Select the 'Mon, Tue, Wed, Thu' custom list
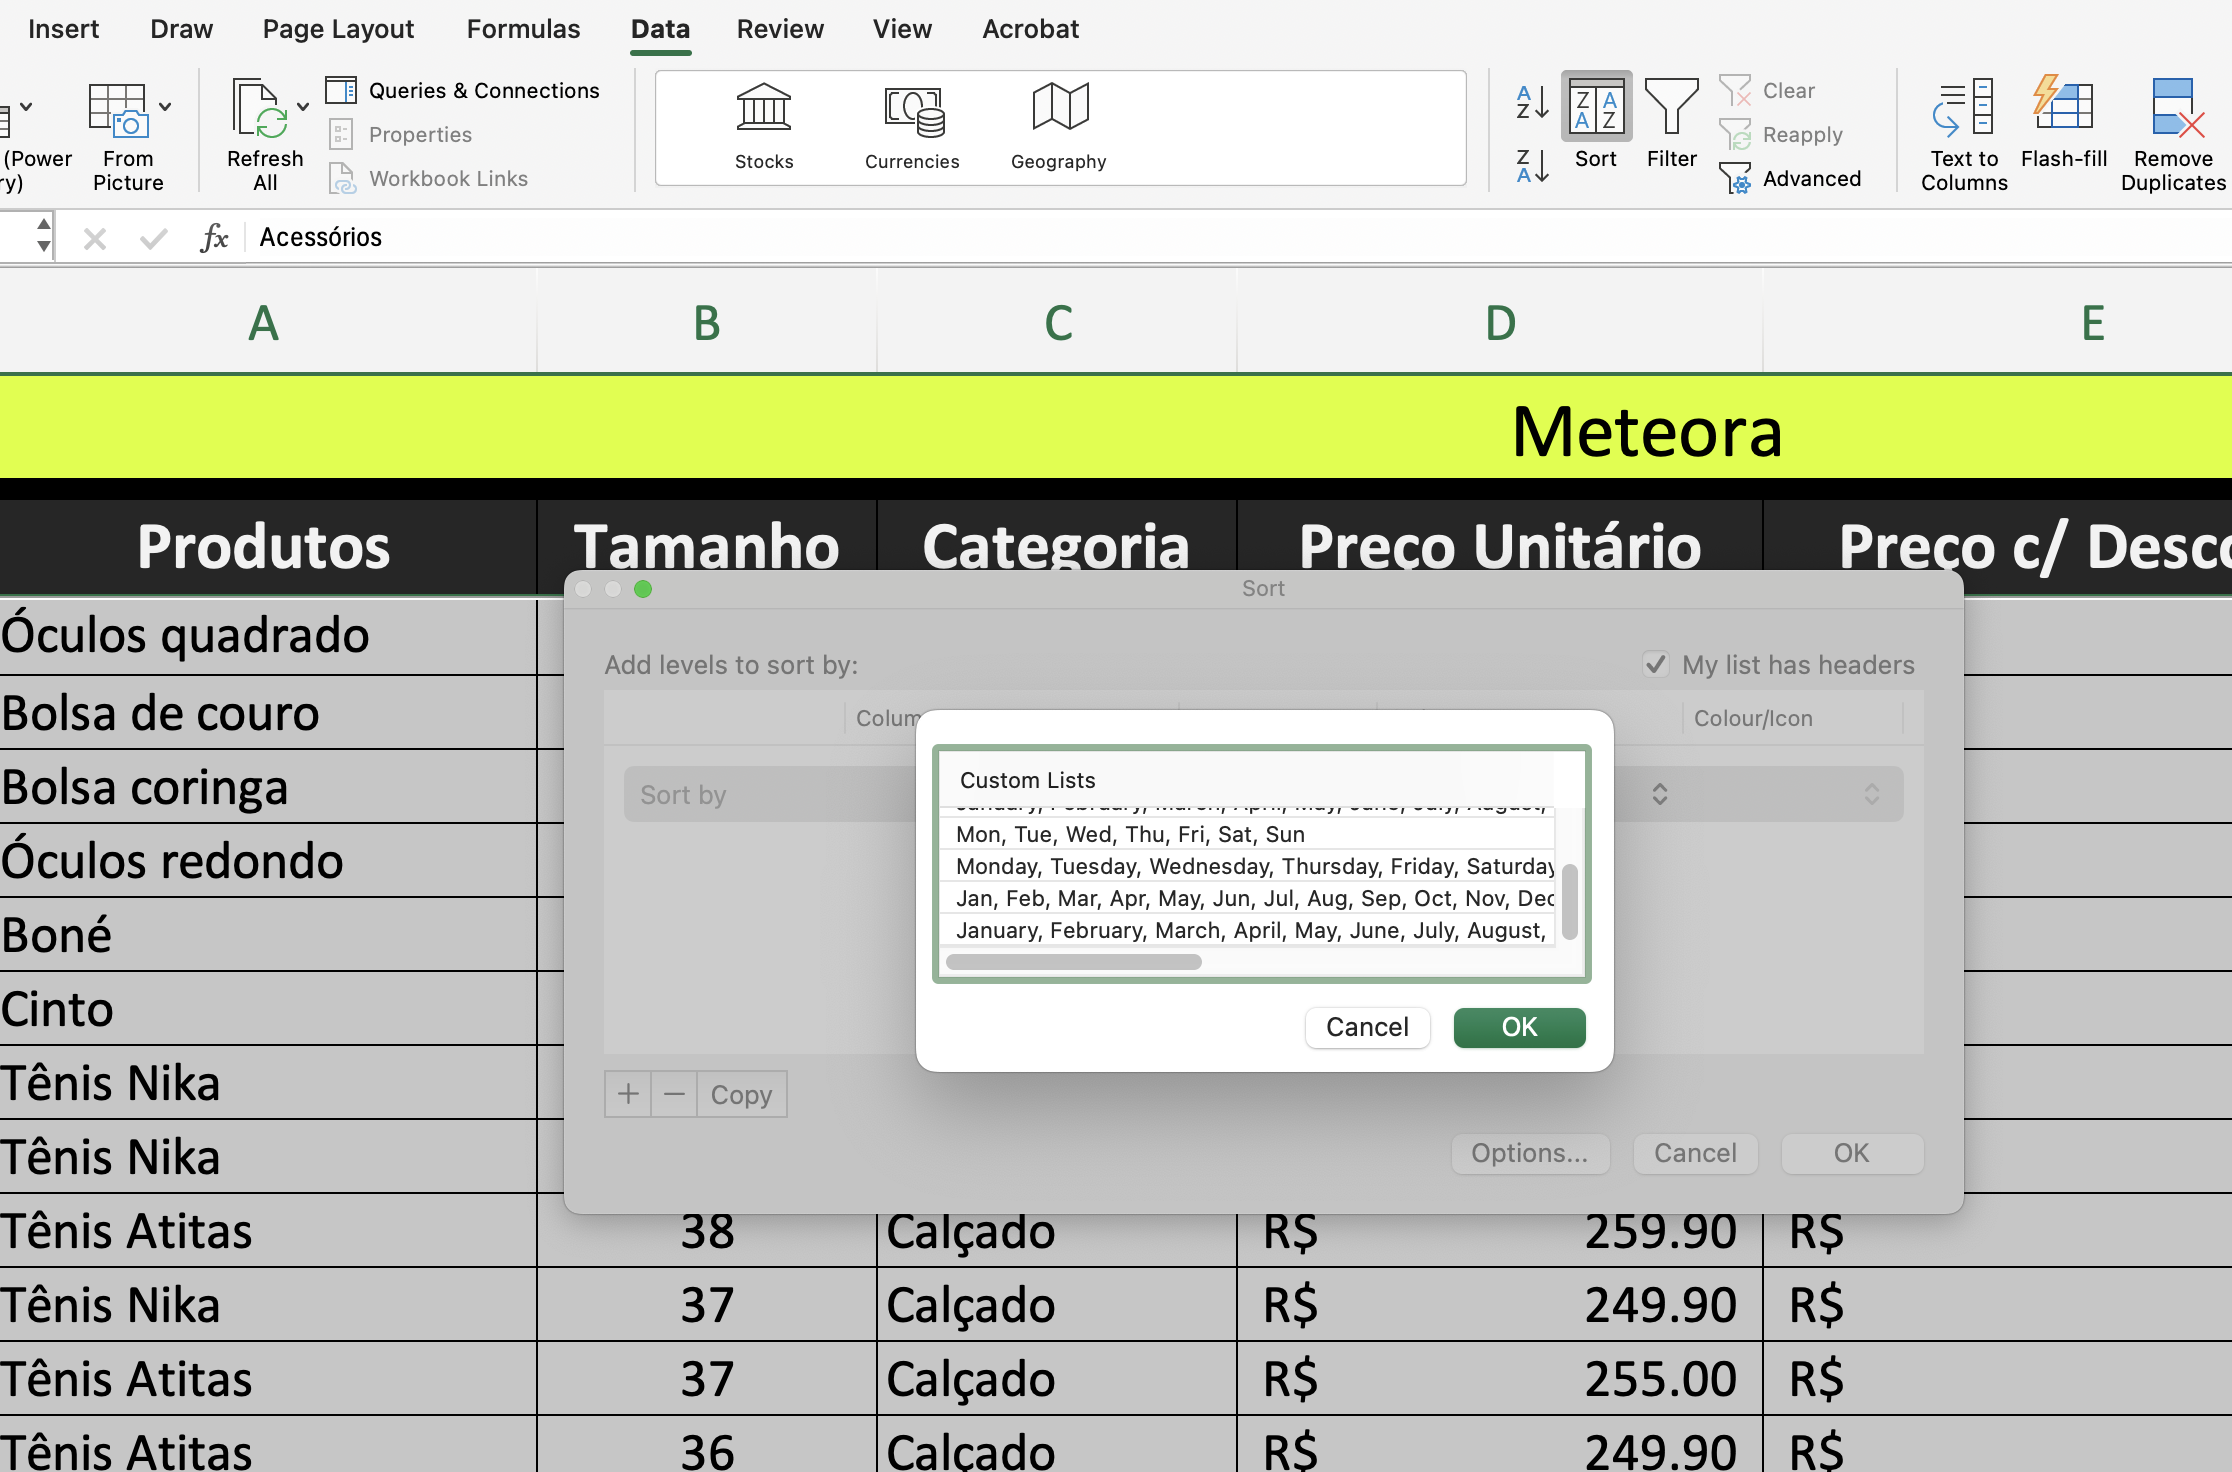The height and width of the screenshot is (1472, 2232). coord(1247,834)
